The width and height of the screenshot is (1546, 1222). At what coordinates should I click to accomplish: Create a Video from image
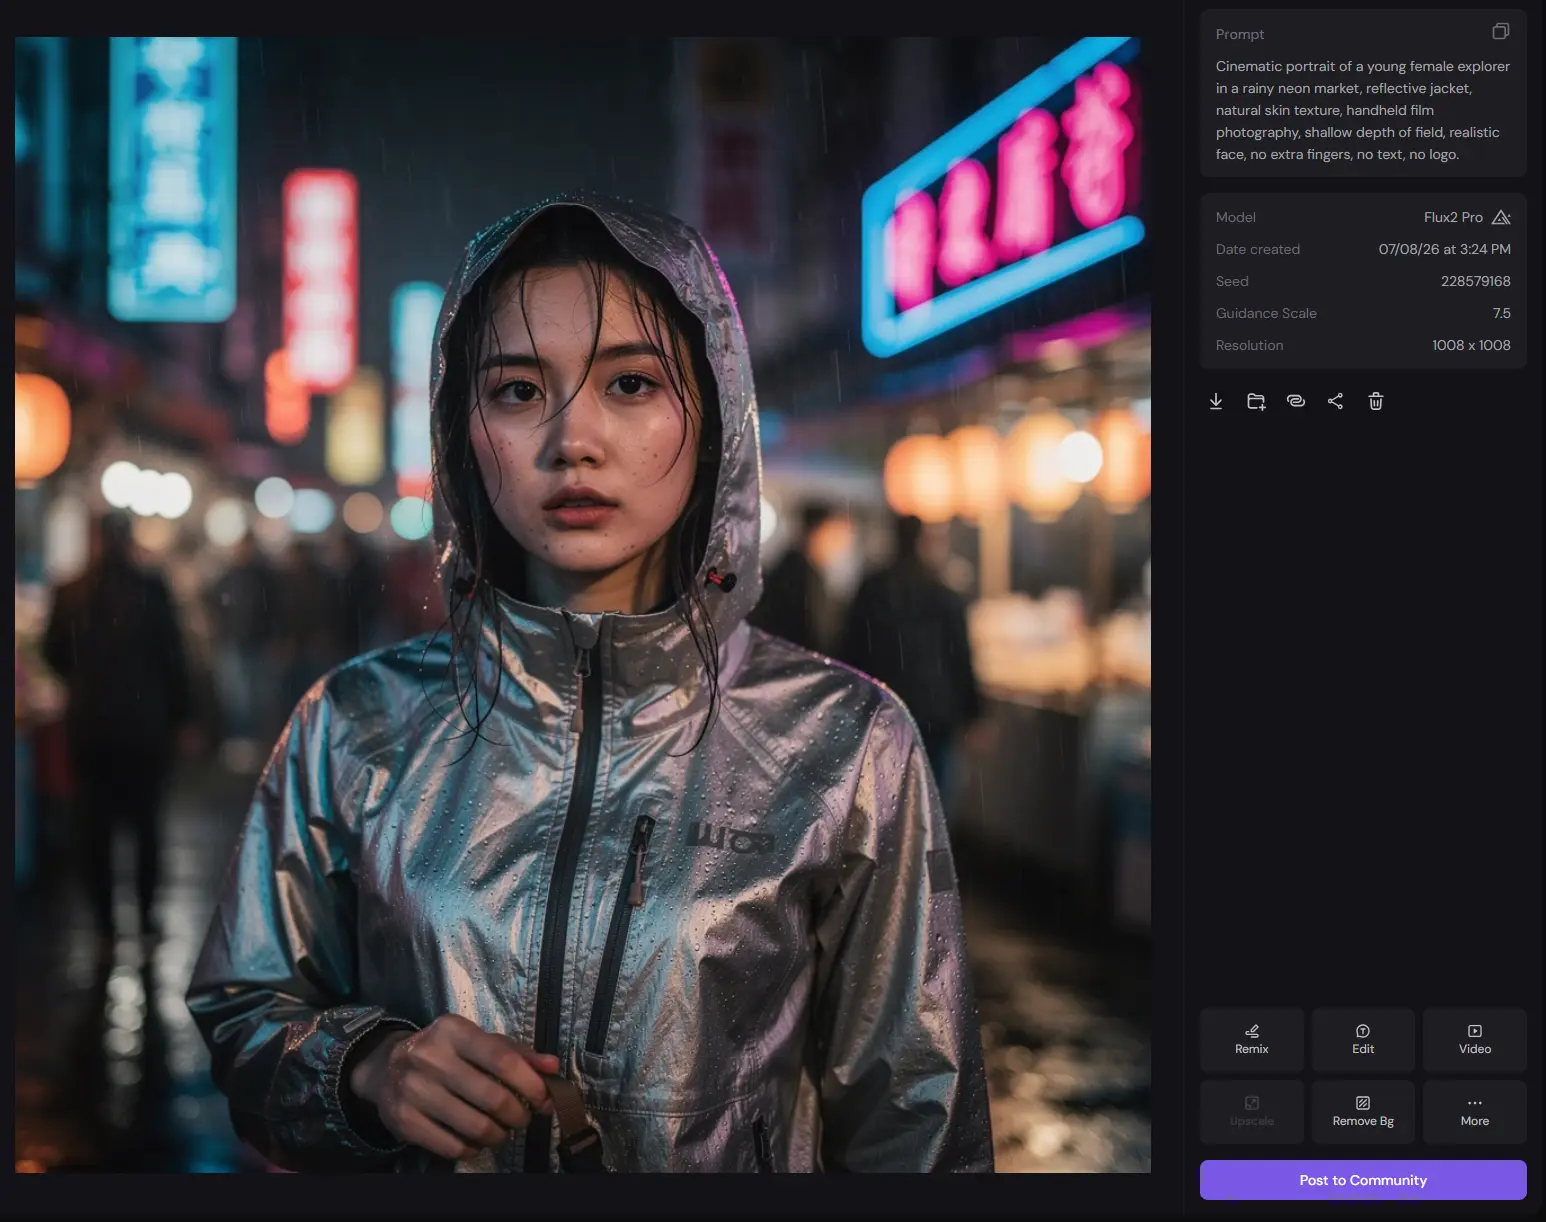(1475, 1040)
